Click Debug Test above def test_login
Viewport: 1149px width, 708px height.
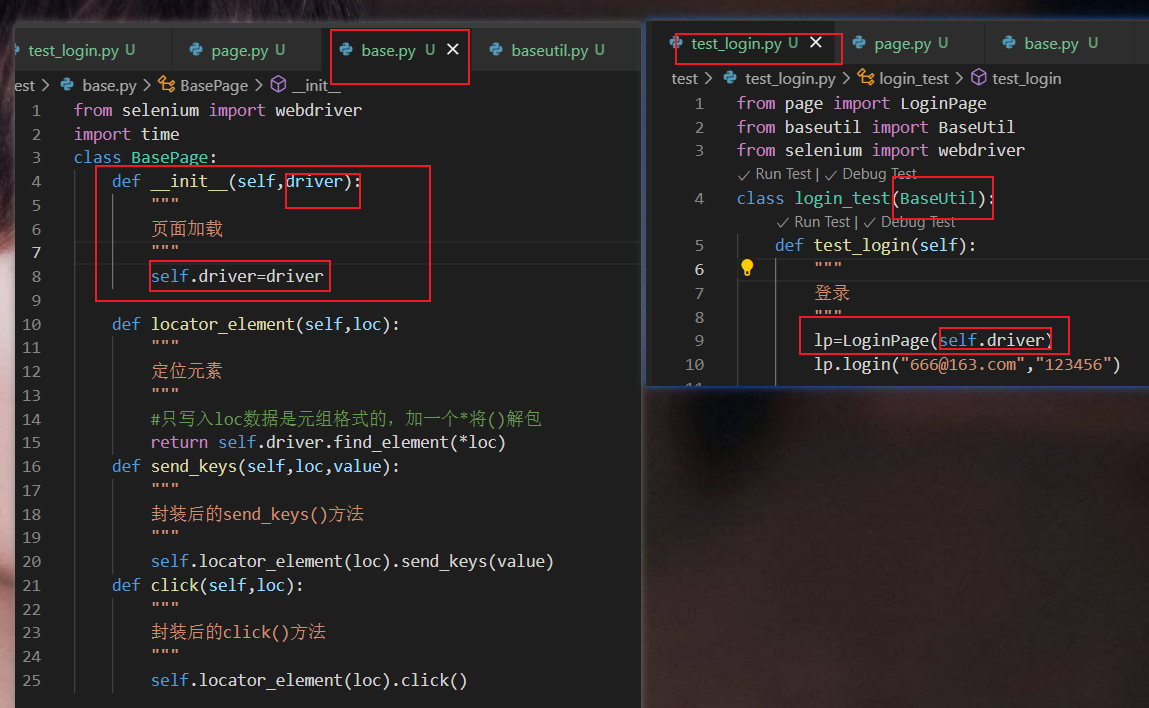pos(909,222)
